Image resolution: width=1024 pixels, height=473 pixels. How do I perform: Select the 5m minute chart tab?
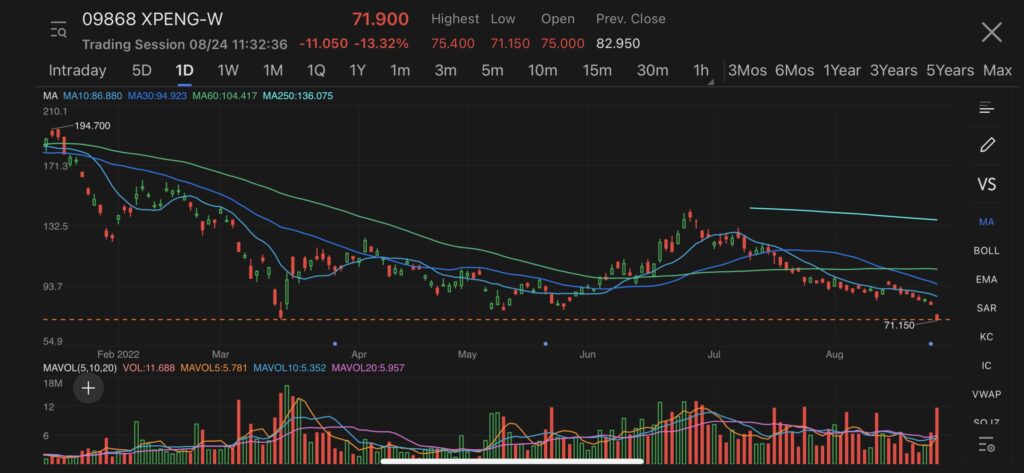click(x=492, y=71)
